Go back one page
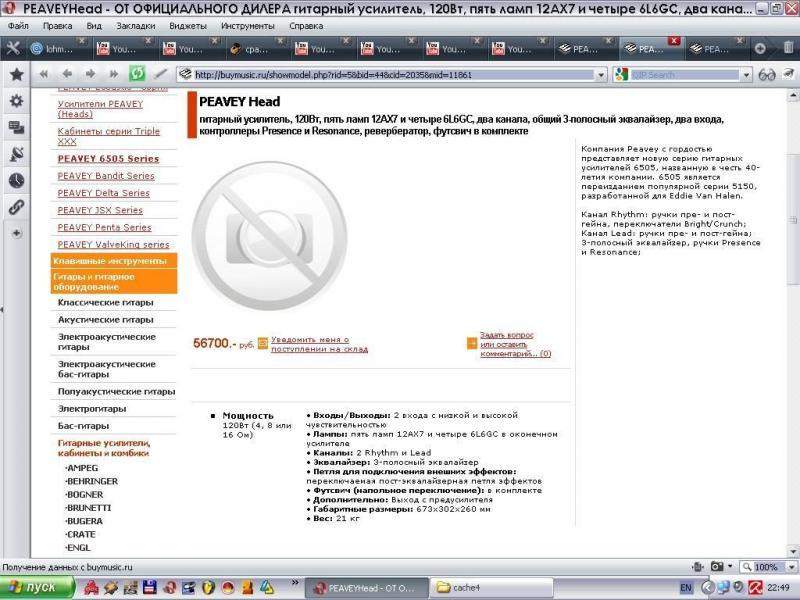 pyautogui.click(x=67, y=74)
